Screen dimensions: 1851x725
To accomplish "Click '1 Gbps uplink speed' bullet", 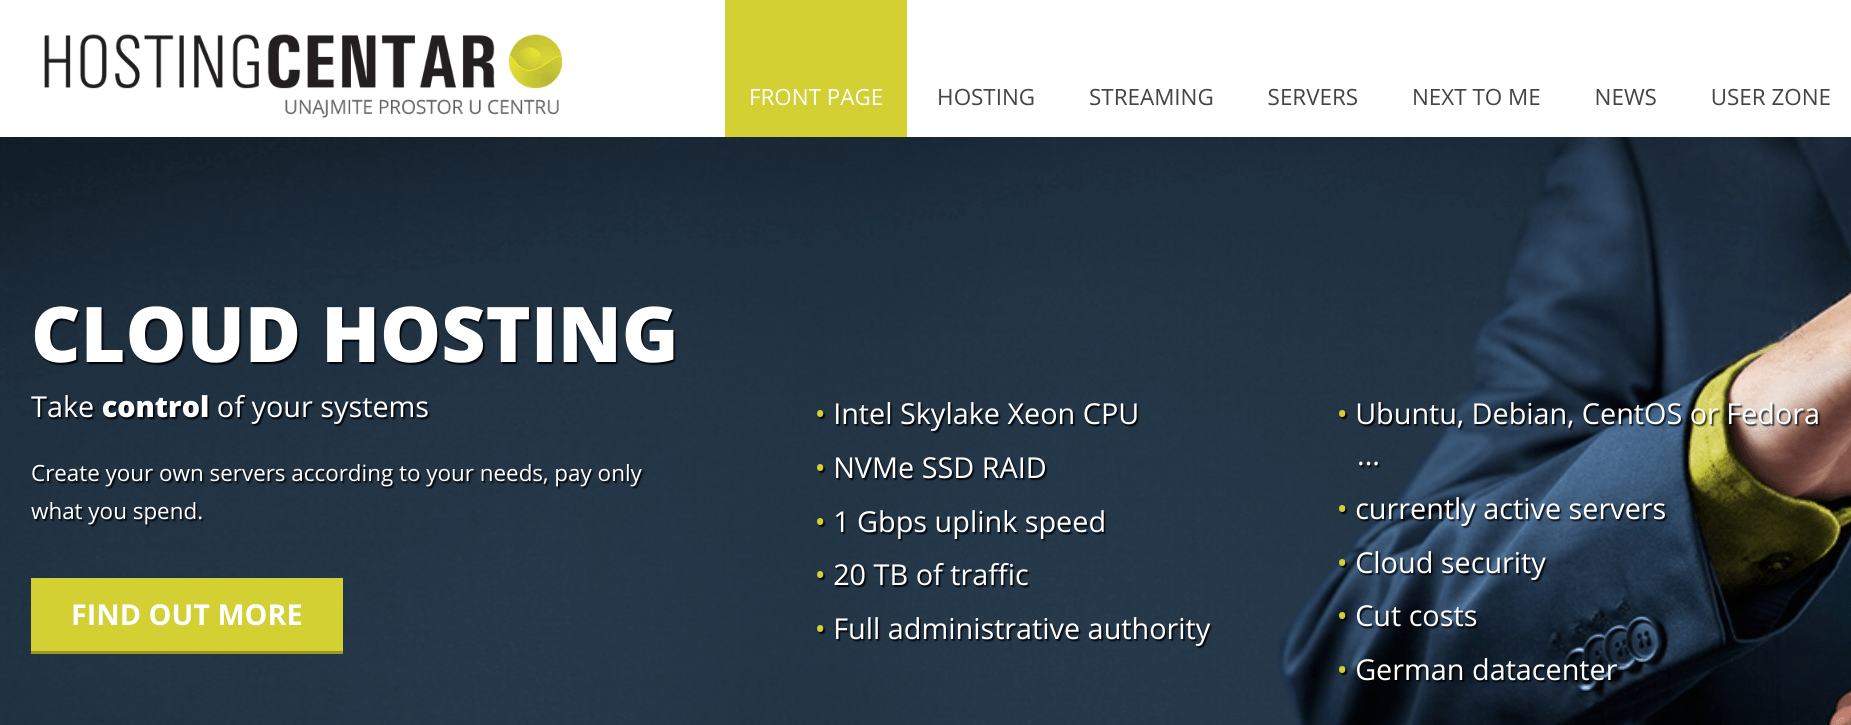I will 969,522.
